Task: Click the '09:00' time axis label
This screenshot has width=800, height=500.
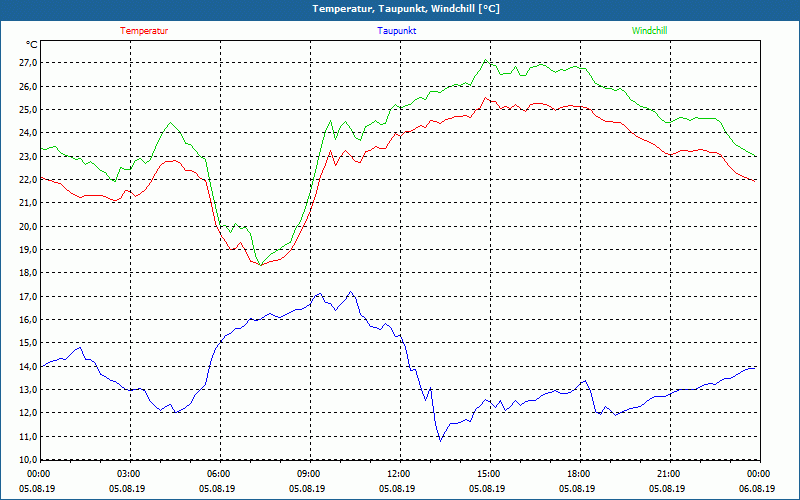Action: pos(310,474)
